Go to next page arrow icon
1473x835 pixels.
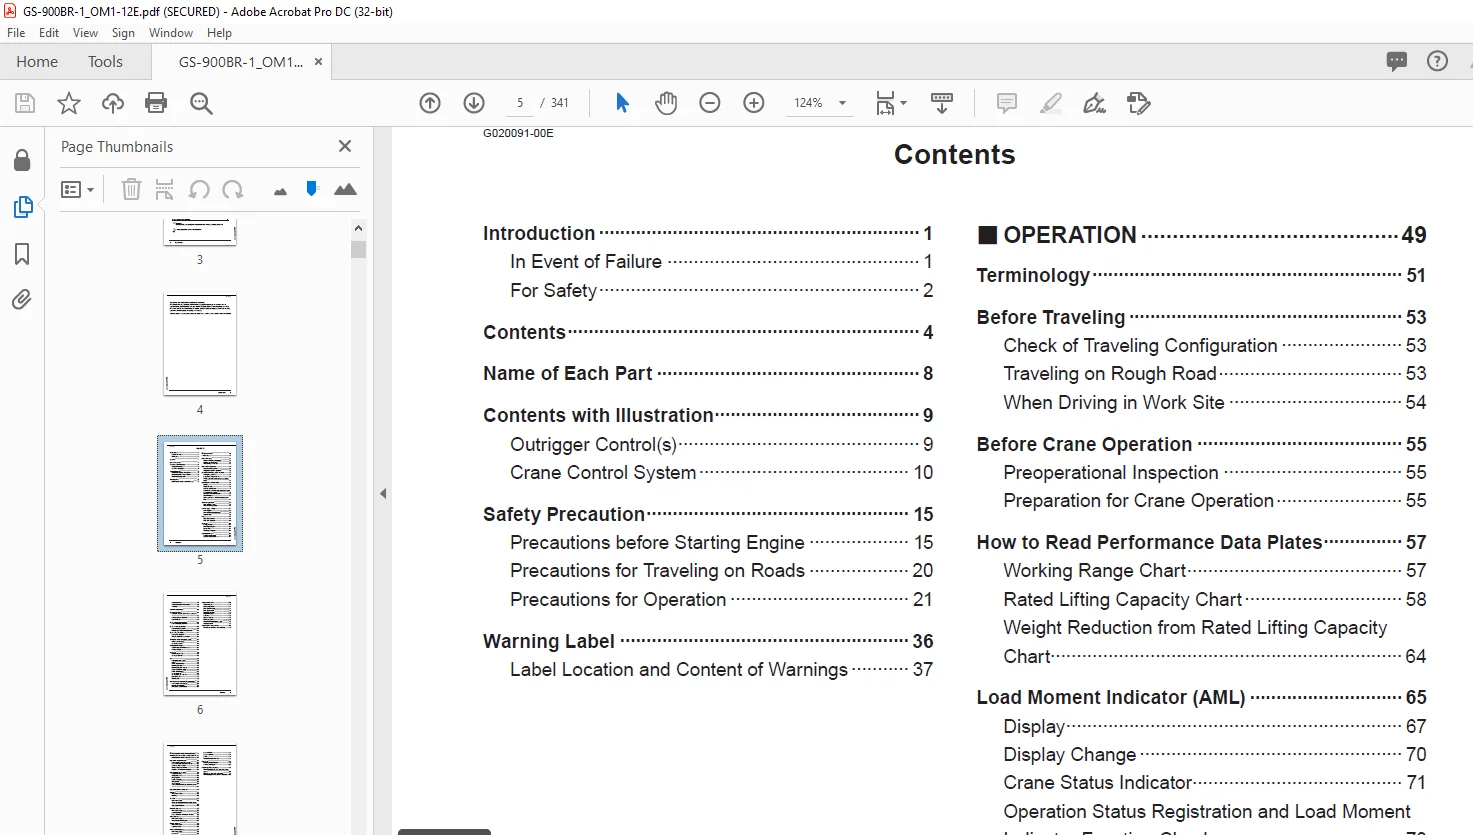(x=474, y=103)
